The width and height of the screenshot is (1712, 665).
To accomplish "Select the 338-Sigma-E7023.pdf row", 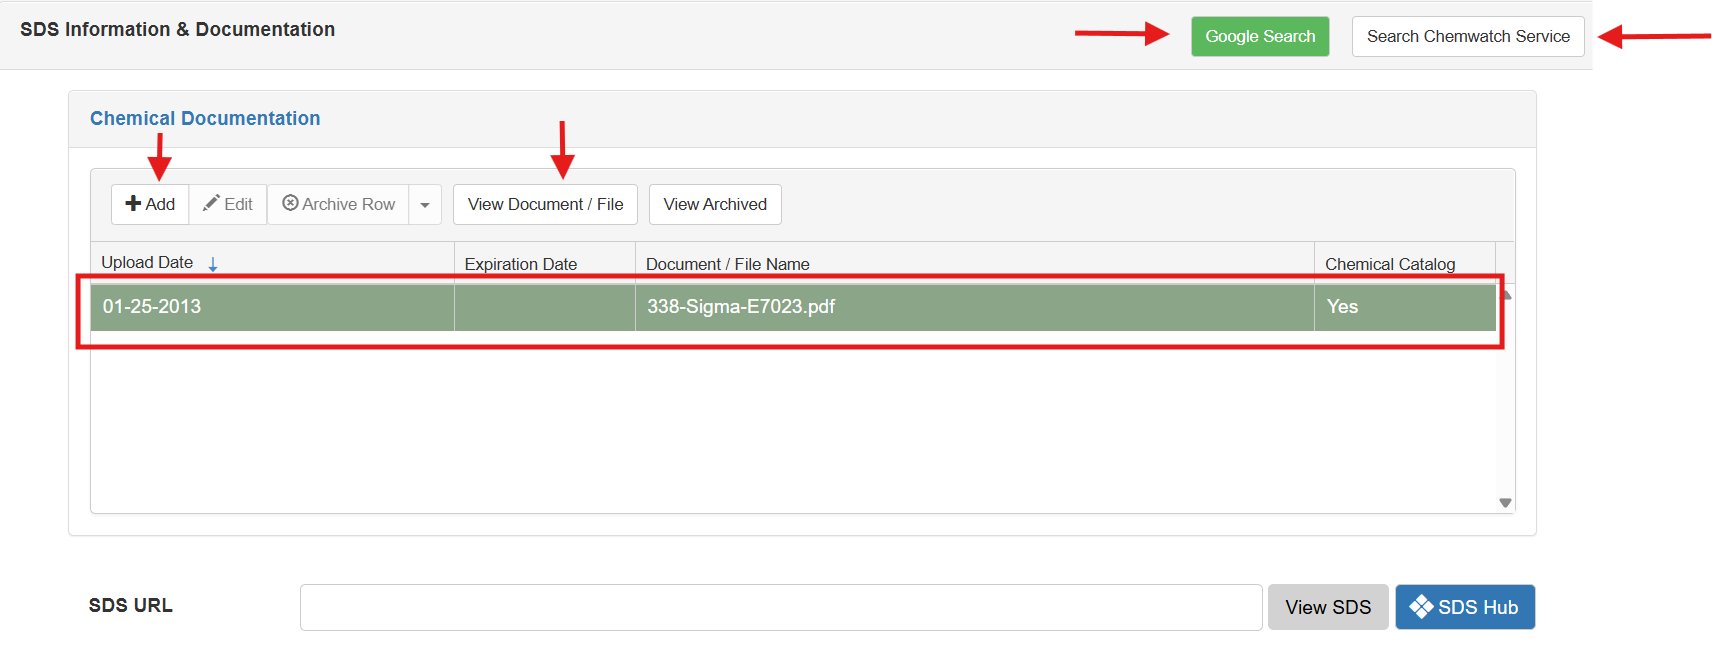I will pyautogui.click(x=741, y=307).
